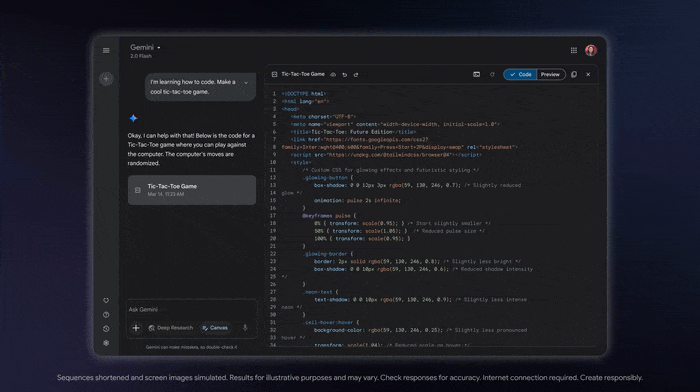The width and height of the screenshot is (700, 392).
Task: Focus the Ask Gemini input field
Action: 192,309
